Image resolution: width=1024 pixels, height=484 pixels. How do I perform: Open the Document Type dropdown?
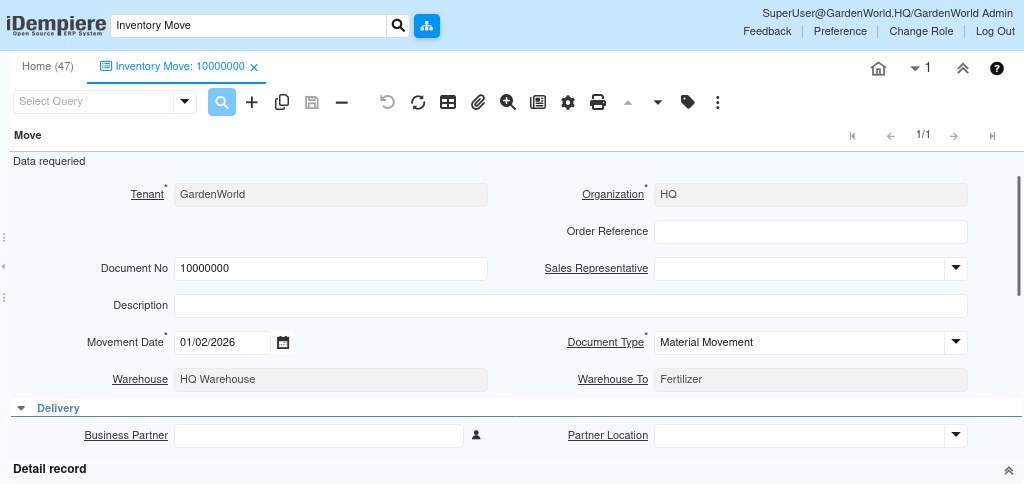coord(956,343)
